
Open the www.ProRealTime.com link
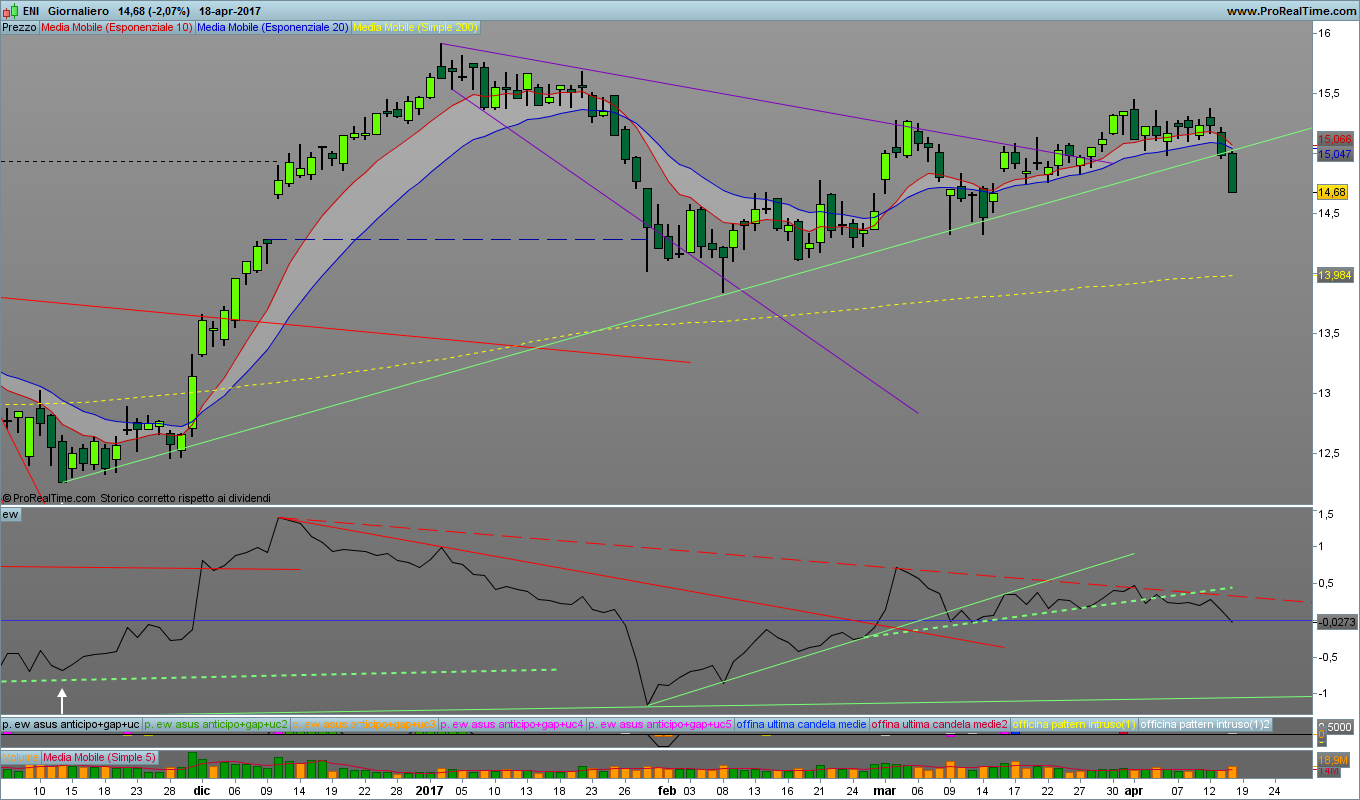pyautogui.click(x=1290, y=11)
